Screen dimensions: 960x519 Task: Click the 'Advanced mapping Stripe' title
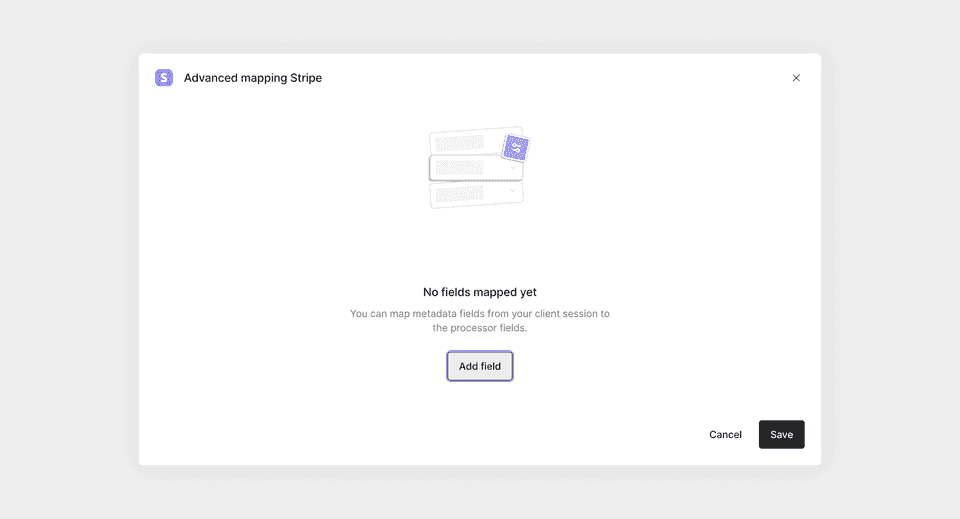click(253, 78)
